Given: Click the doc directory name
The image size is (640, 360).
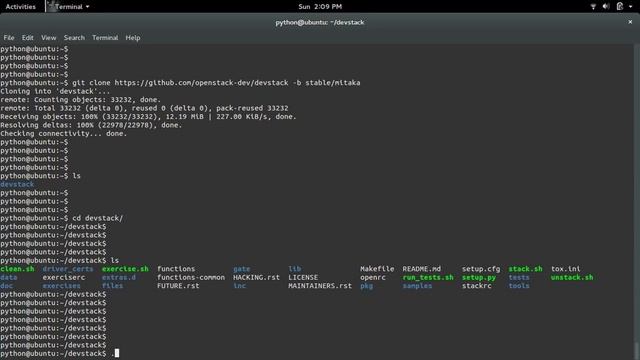Looking at the screenshot, I should 7,286.
